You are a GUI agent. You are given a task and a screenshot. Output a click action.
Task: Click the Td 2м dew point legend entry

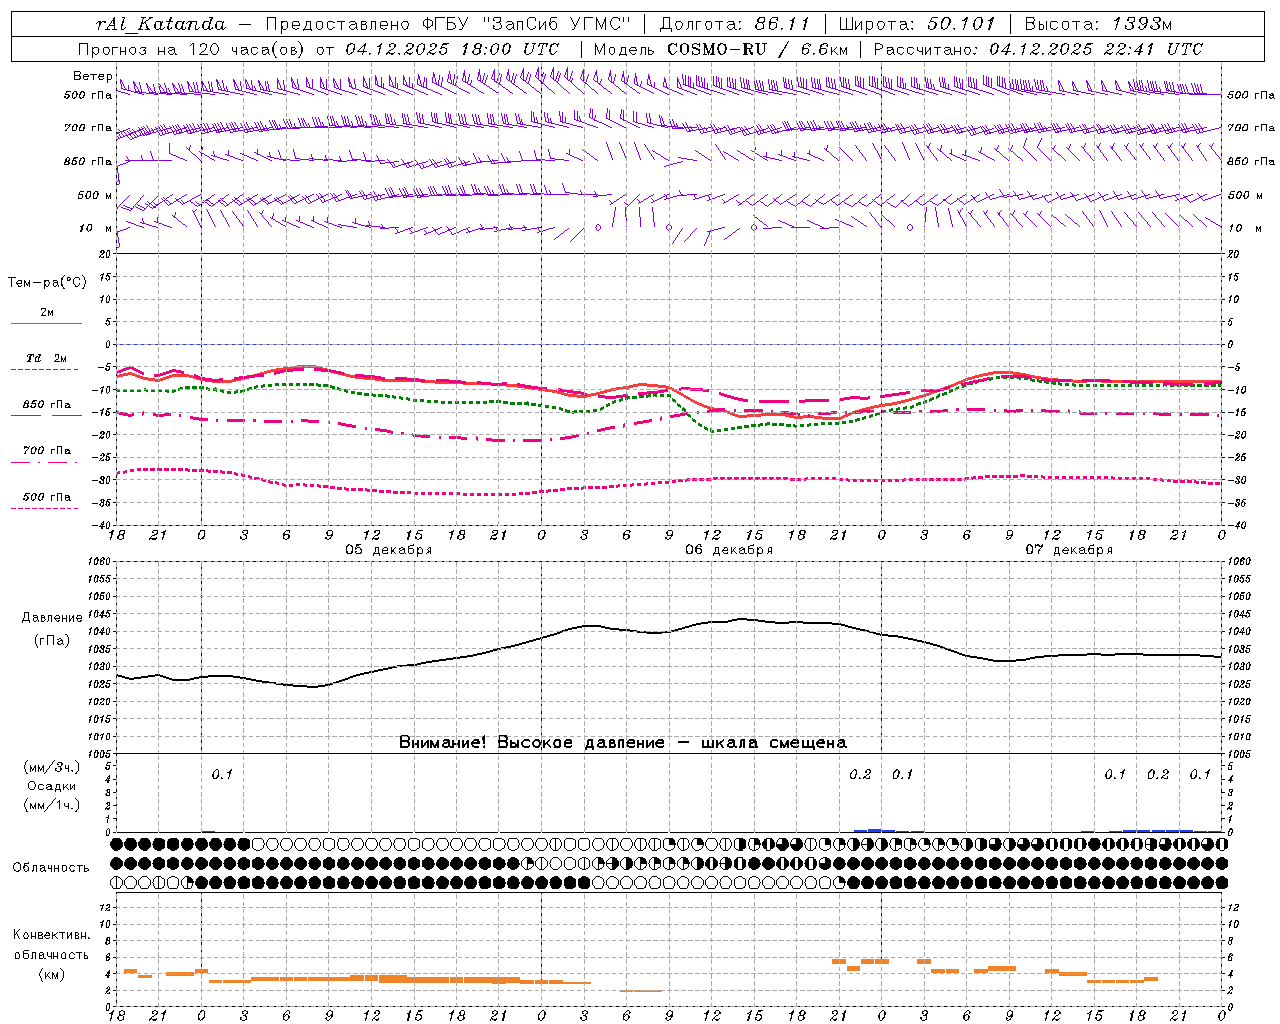pyautogui.click(x=46, y=358)
